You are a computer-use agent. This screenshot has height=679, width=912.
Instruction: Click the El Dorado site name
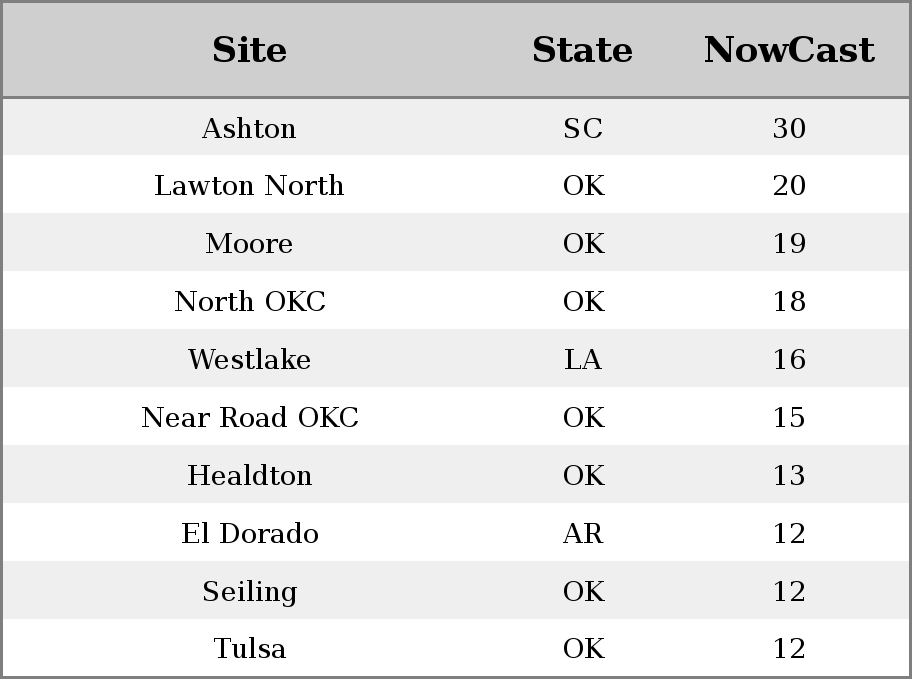(250, 533)
